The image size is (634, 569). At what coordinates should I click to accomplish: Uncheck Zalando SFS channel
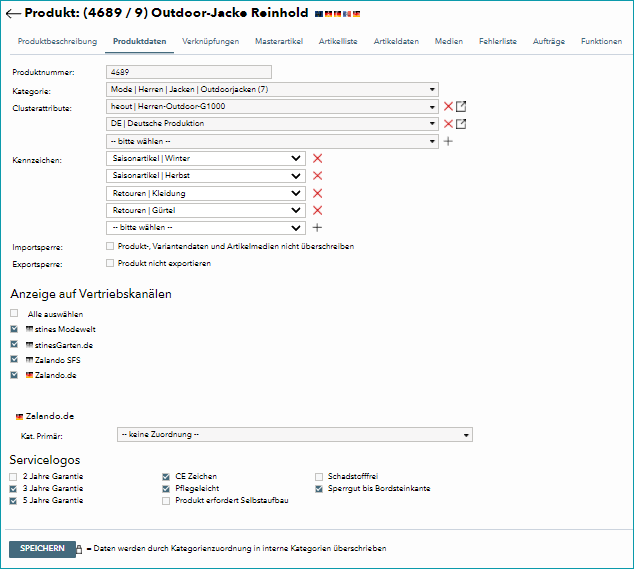click(x=14, y=359)
